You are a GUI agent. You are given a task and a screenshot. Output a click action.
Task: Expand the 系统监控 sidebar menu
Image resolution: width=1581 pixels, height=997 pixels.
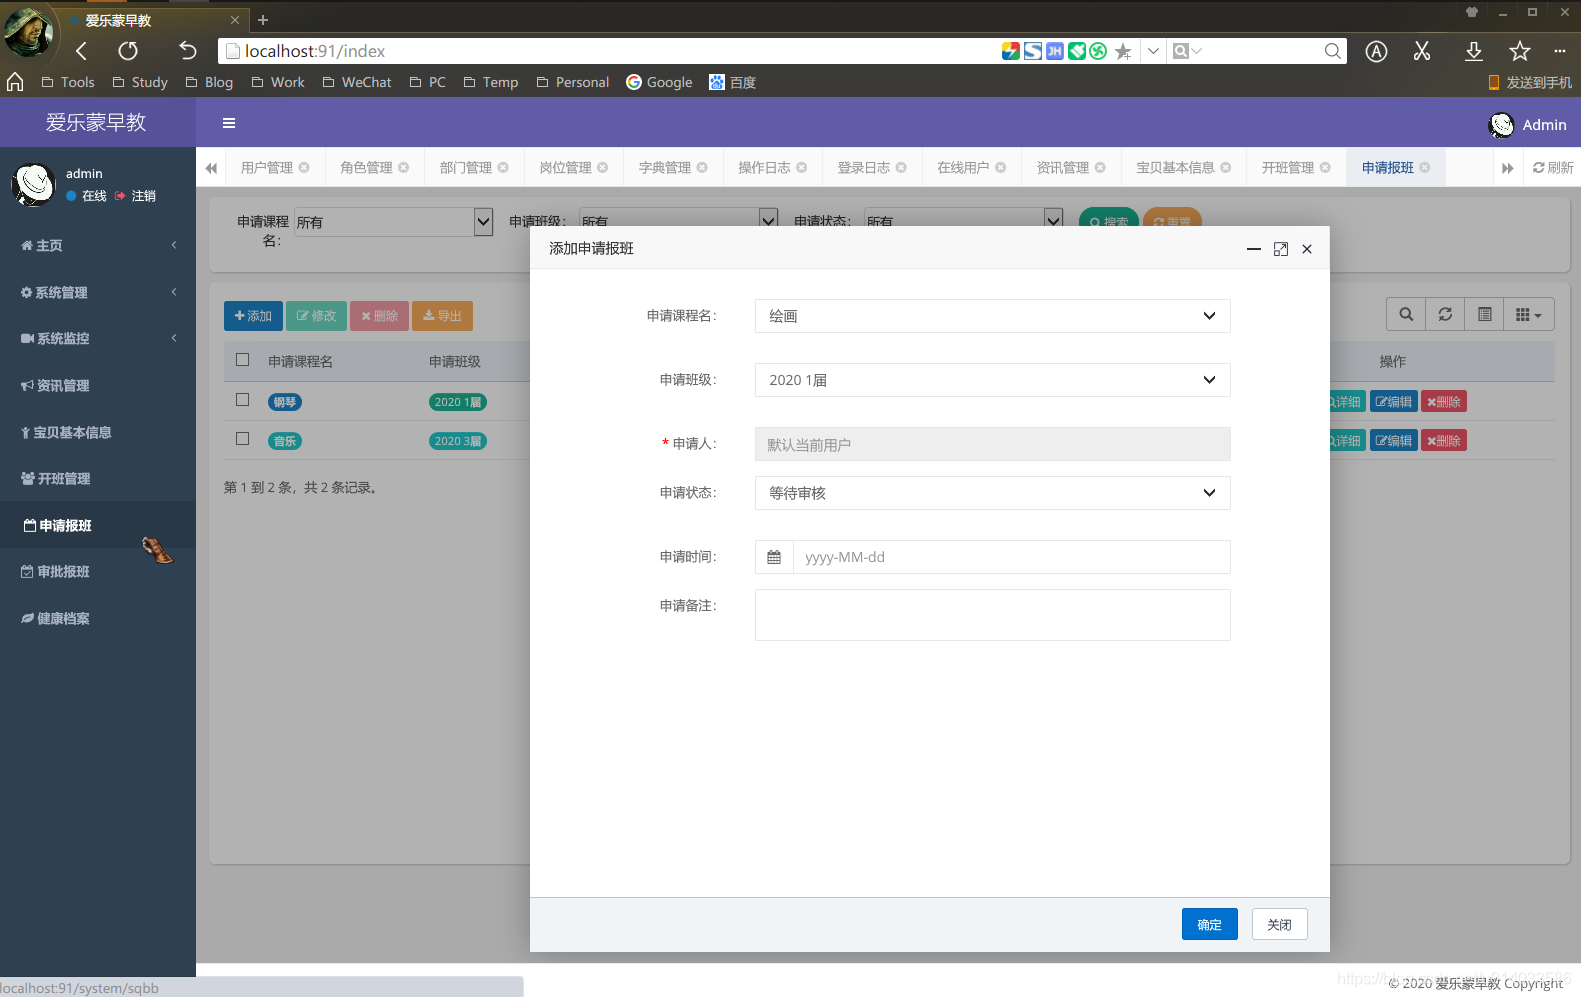(98, 338)
